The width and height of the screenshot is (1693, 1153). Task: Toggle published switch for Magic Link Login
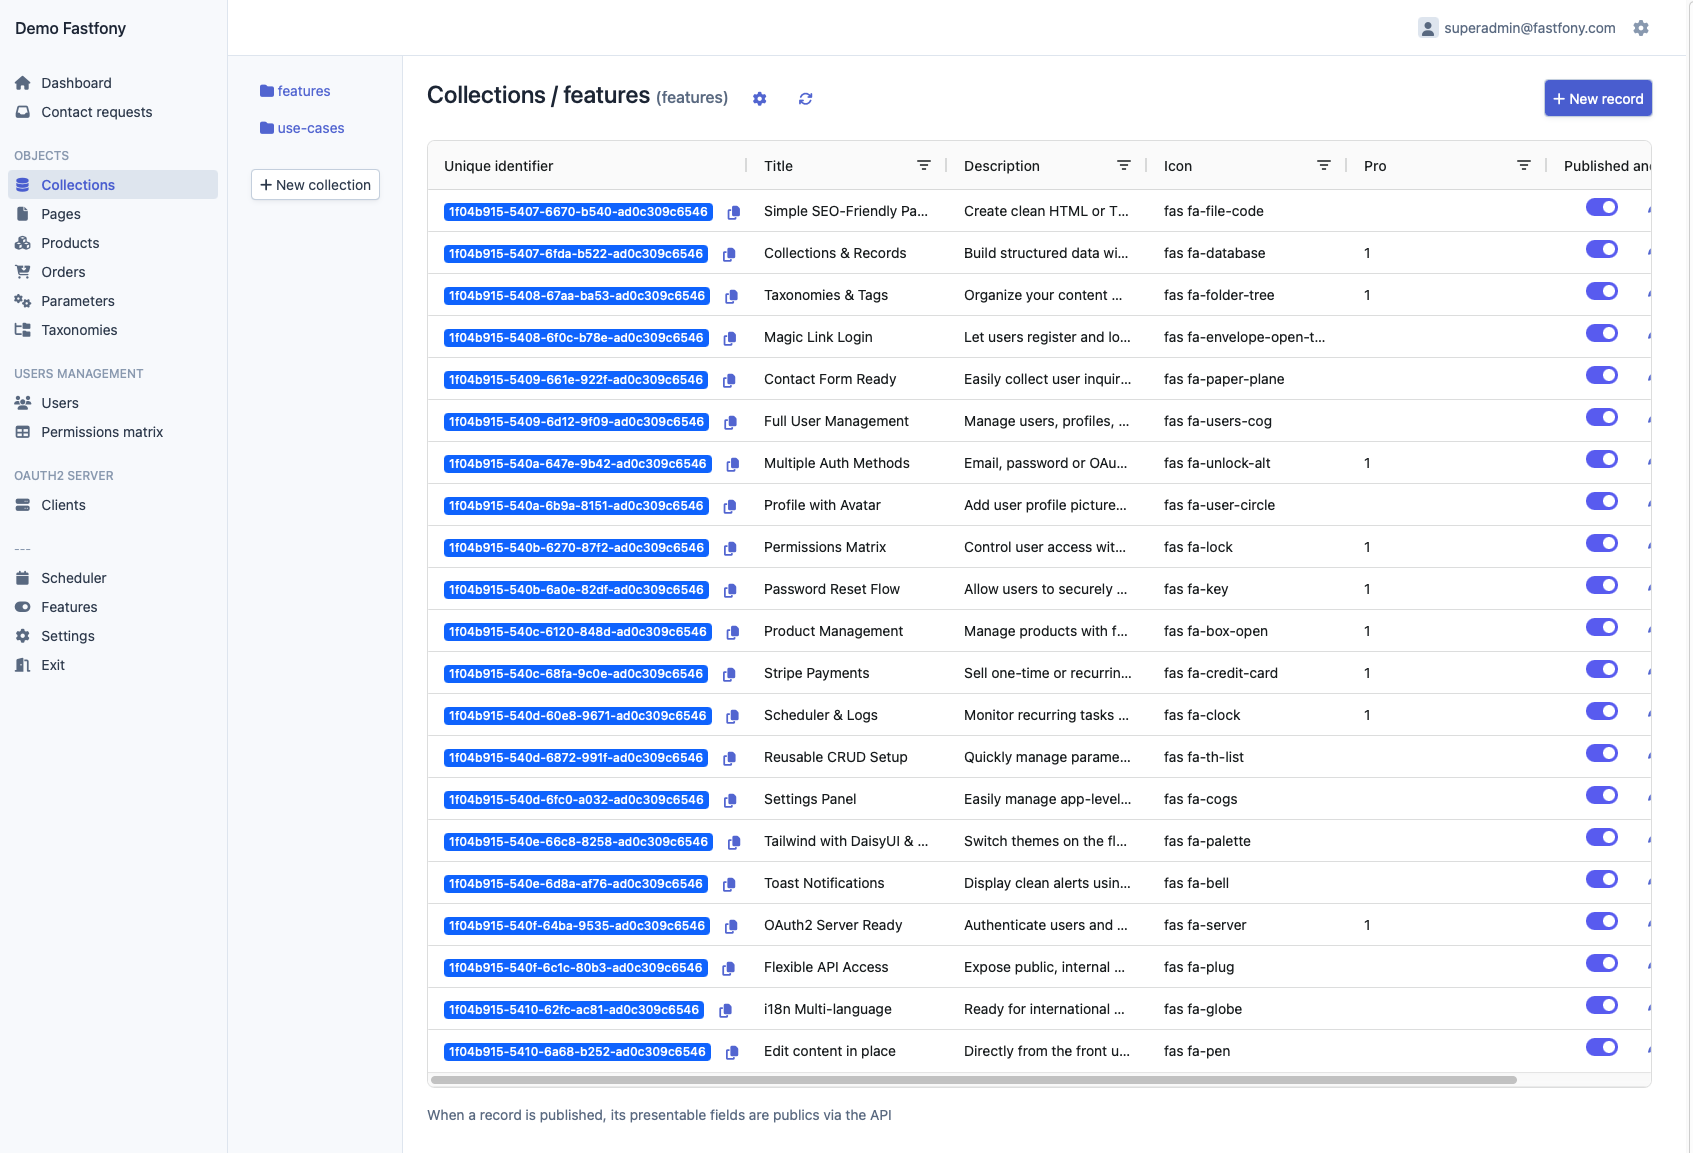tap(1602, 333)
